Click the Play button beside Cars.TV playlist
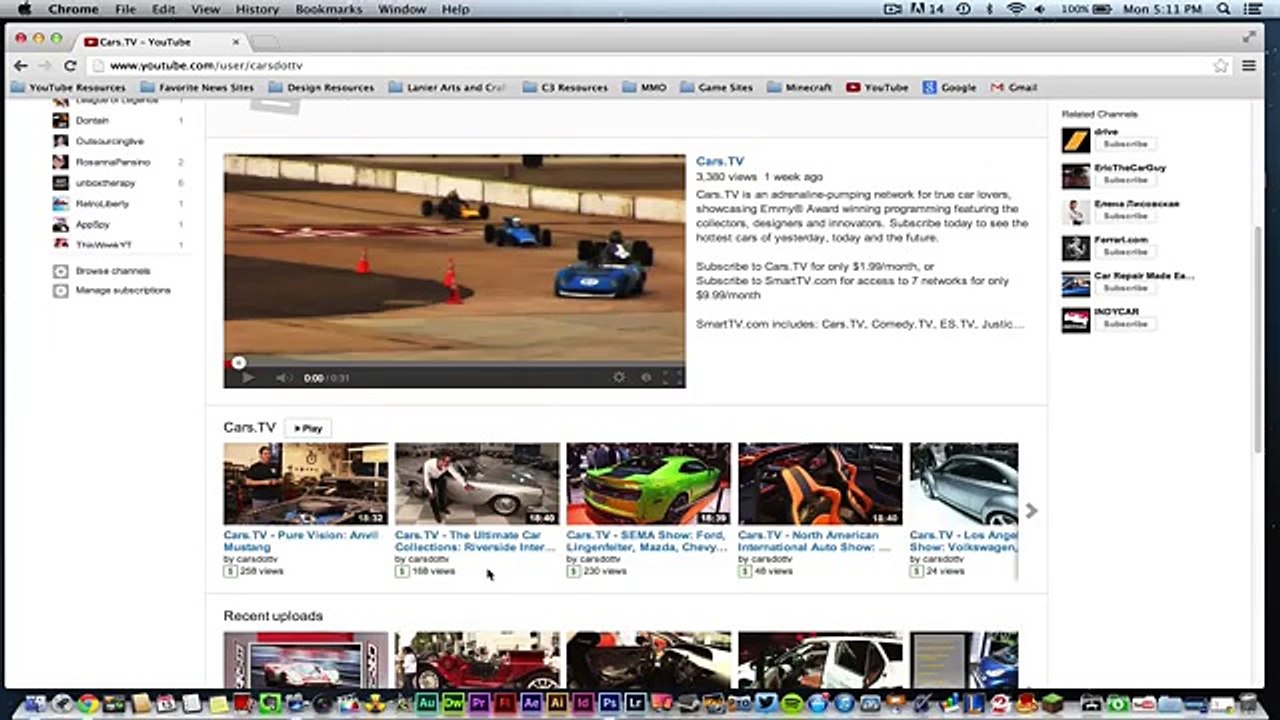The height and width of the screenshot is (720, 1280). (308, 428)
